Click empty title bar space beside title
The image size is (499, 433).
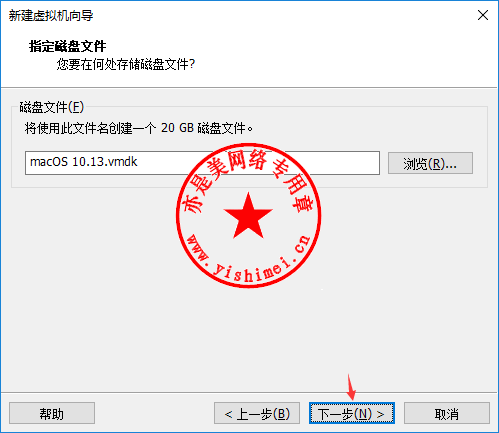click(x=283, y=15)
